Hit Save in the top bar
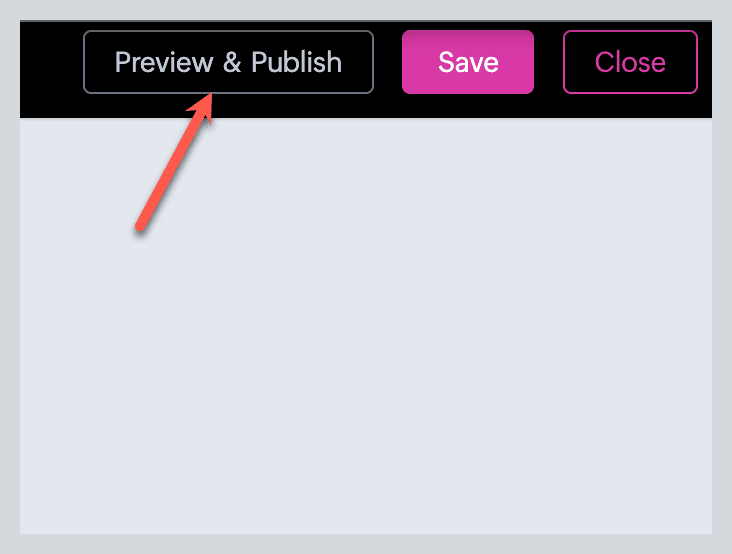Viewport: 732px width, 554px height. point(468,62)
